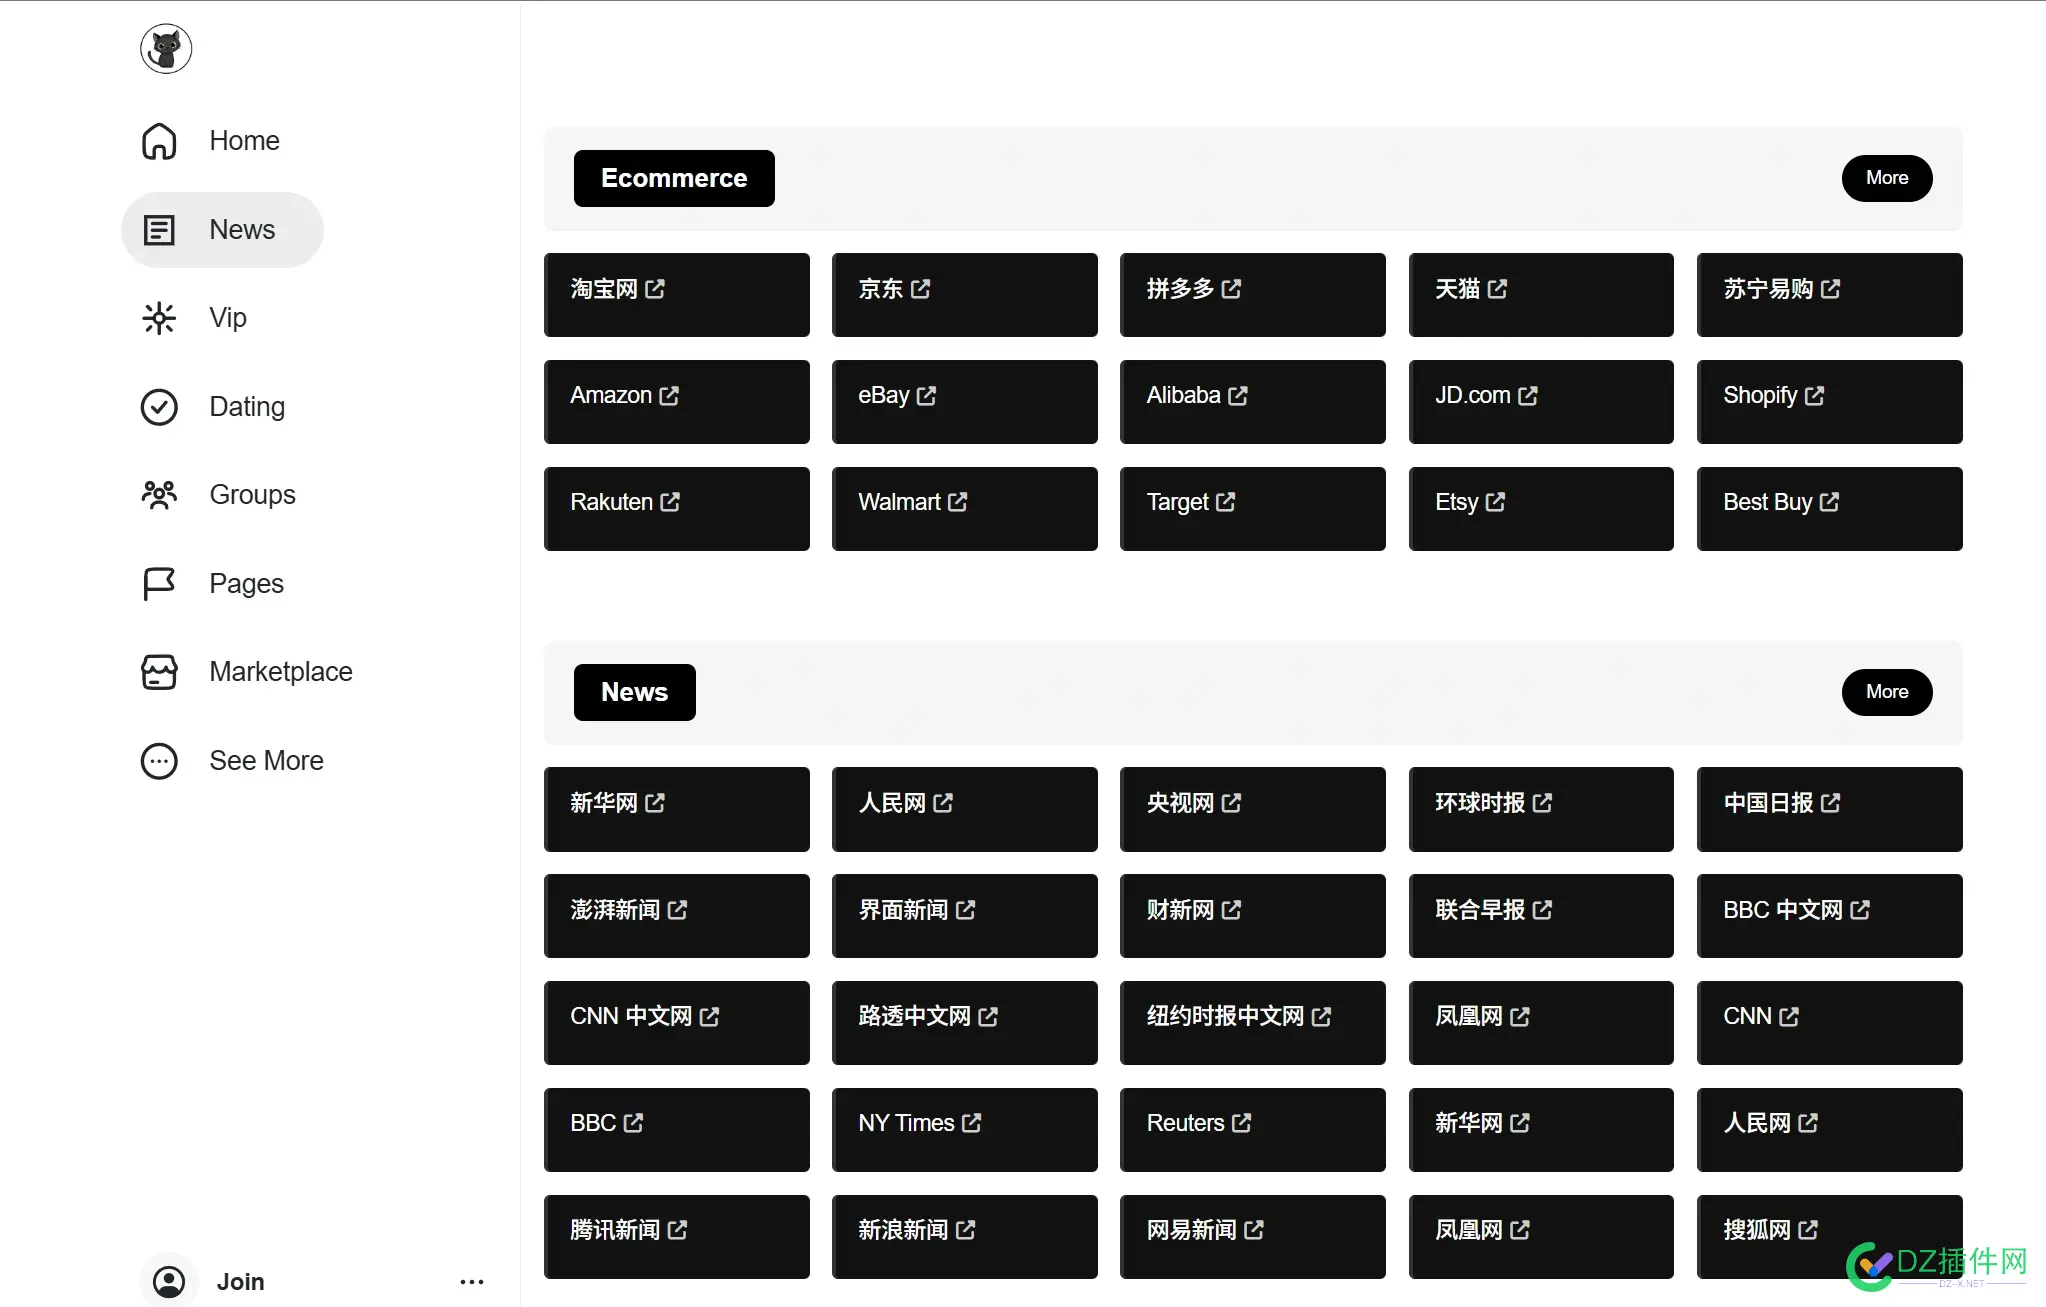The width and height of the screenshot is (2046, 1307).
Task: Click the See More ellipsis circle icon
Action: 159,761
